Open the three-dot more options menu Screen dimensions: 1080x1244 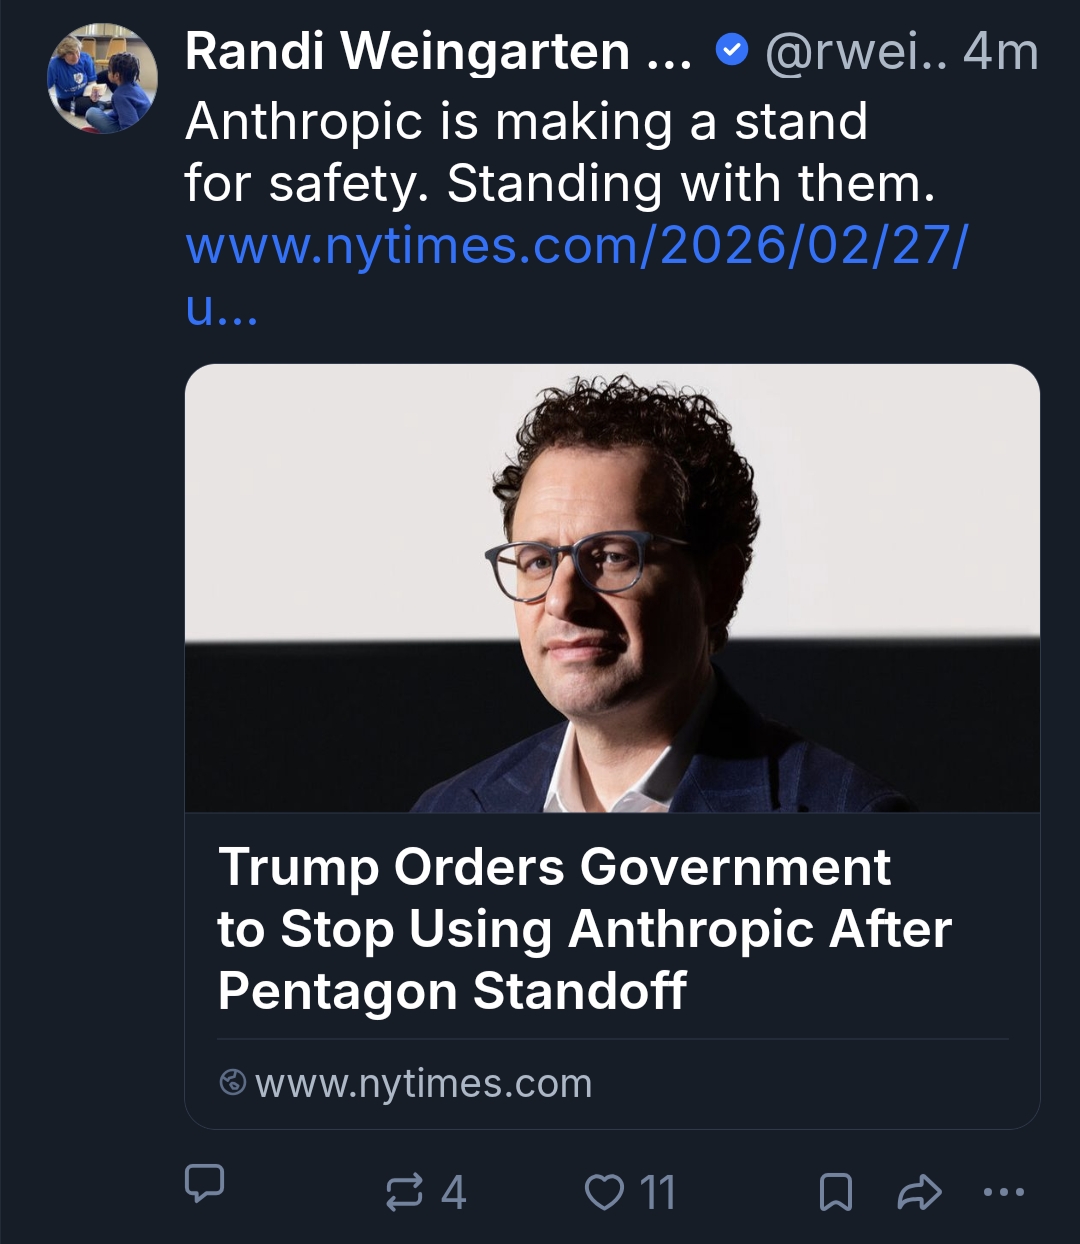click(1004, 1192)
